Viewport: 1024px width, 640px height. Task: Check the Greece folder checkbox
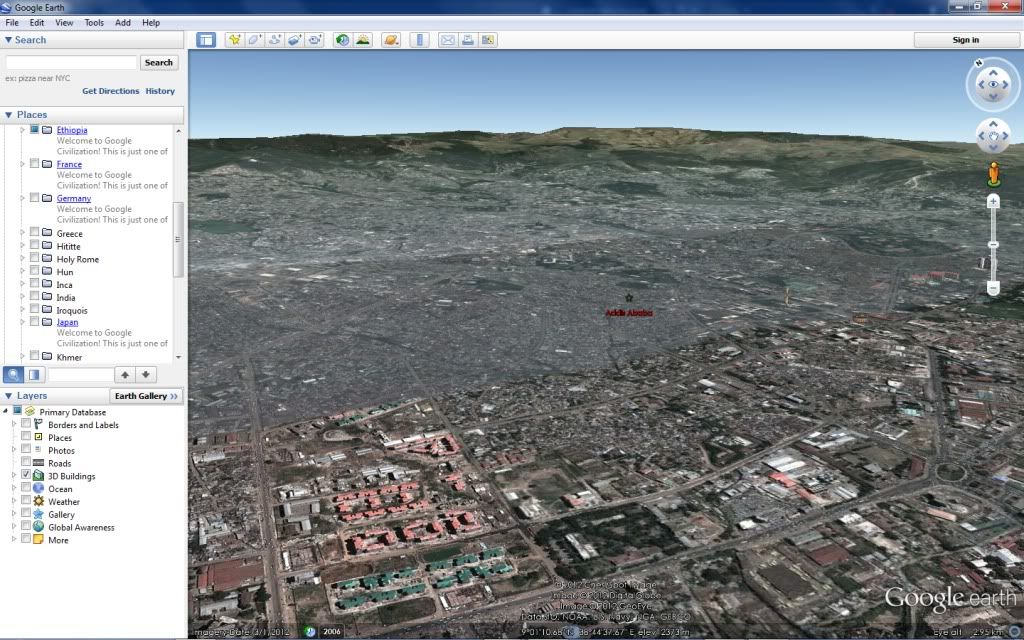(x=35, y=232)
